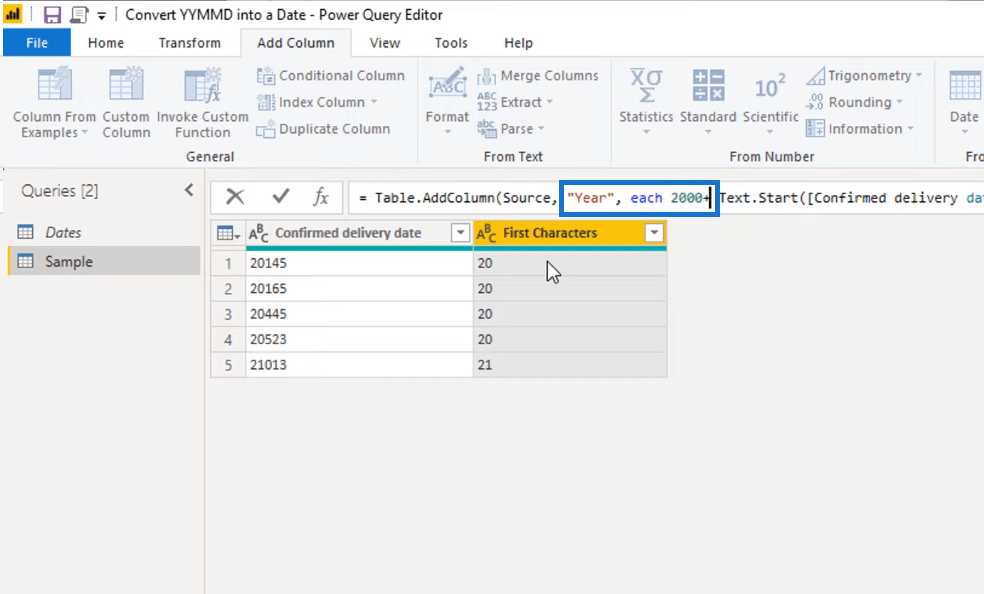984x594 pixels.
Task: Click Column From Examples icon
Action: 55,85
